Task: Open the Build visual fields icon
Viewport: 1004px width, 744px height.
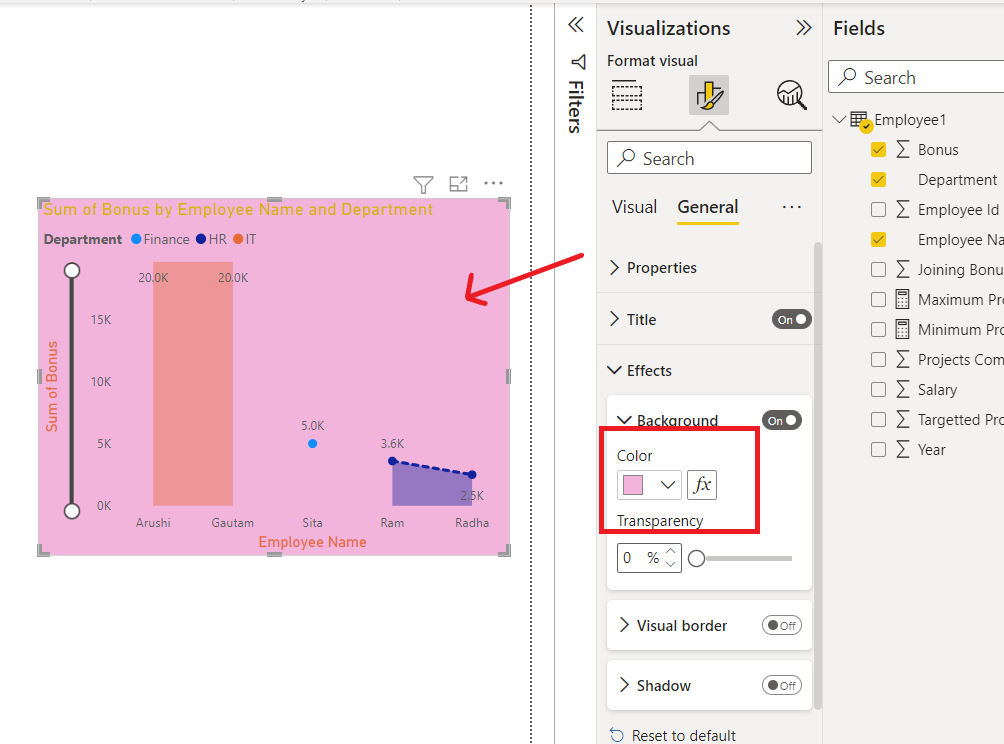Action: [x=626, y=95]
